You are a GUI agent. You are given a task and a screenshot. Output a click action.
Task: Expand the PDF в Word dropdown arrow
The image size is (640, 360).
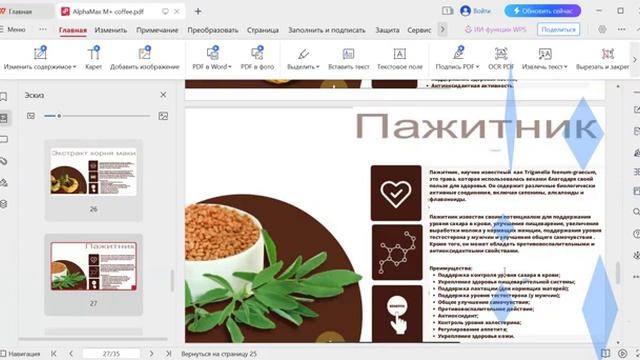(230, 67)
